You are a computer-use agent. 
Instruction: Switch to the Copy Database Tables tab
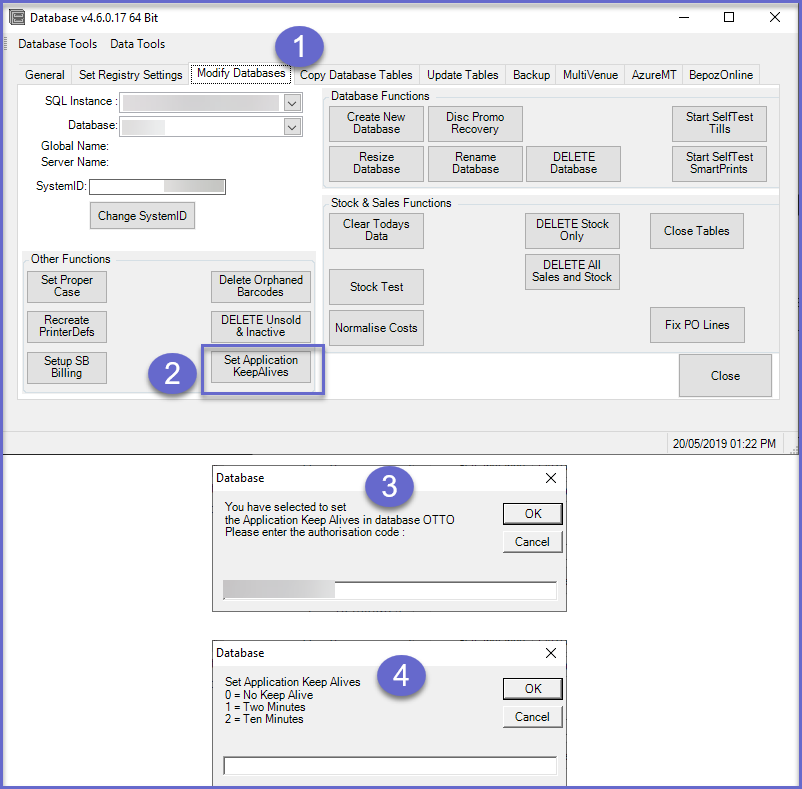[356, 75]
